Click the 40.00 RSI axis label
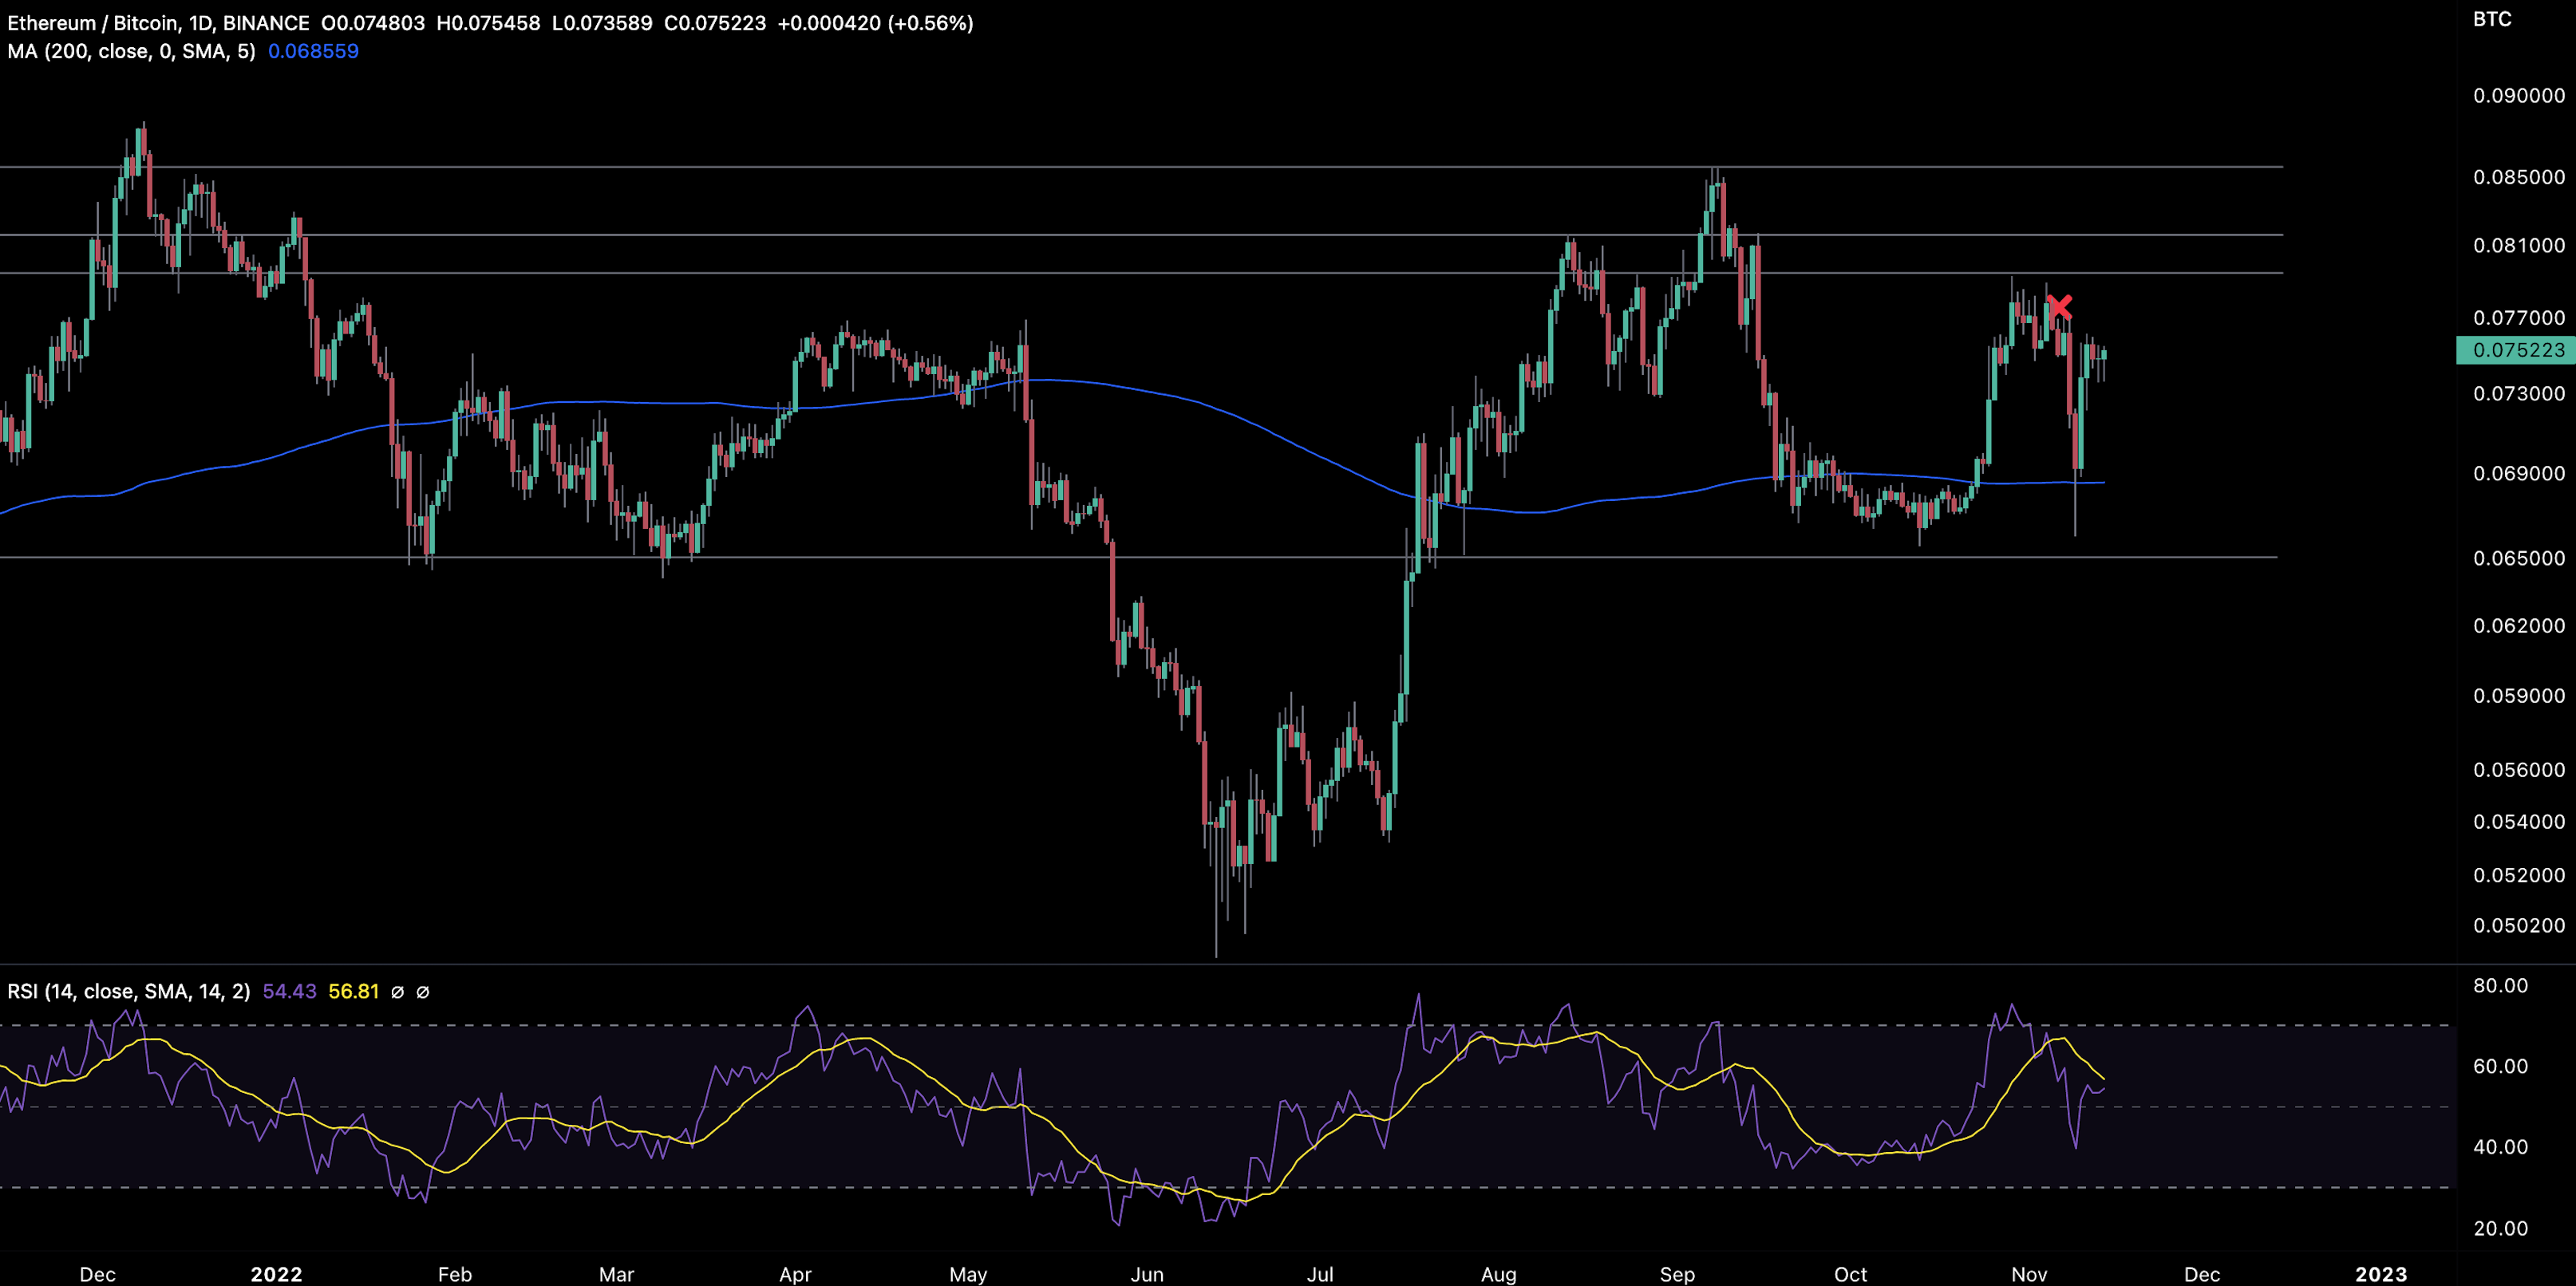Viewport: 2576px width, 1286px height. pyautogui.click(x=2500, y=1147)
